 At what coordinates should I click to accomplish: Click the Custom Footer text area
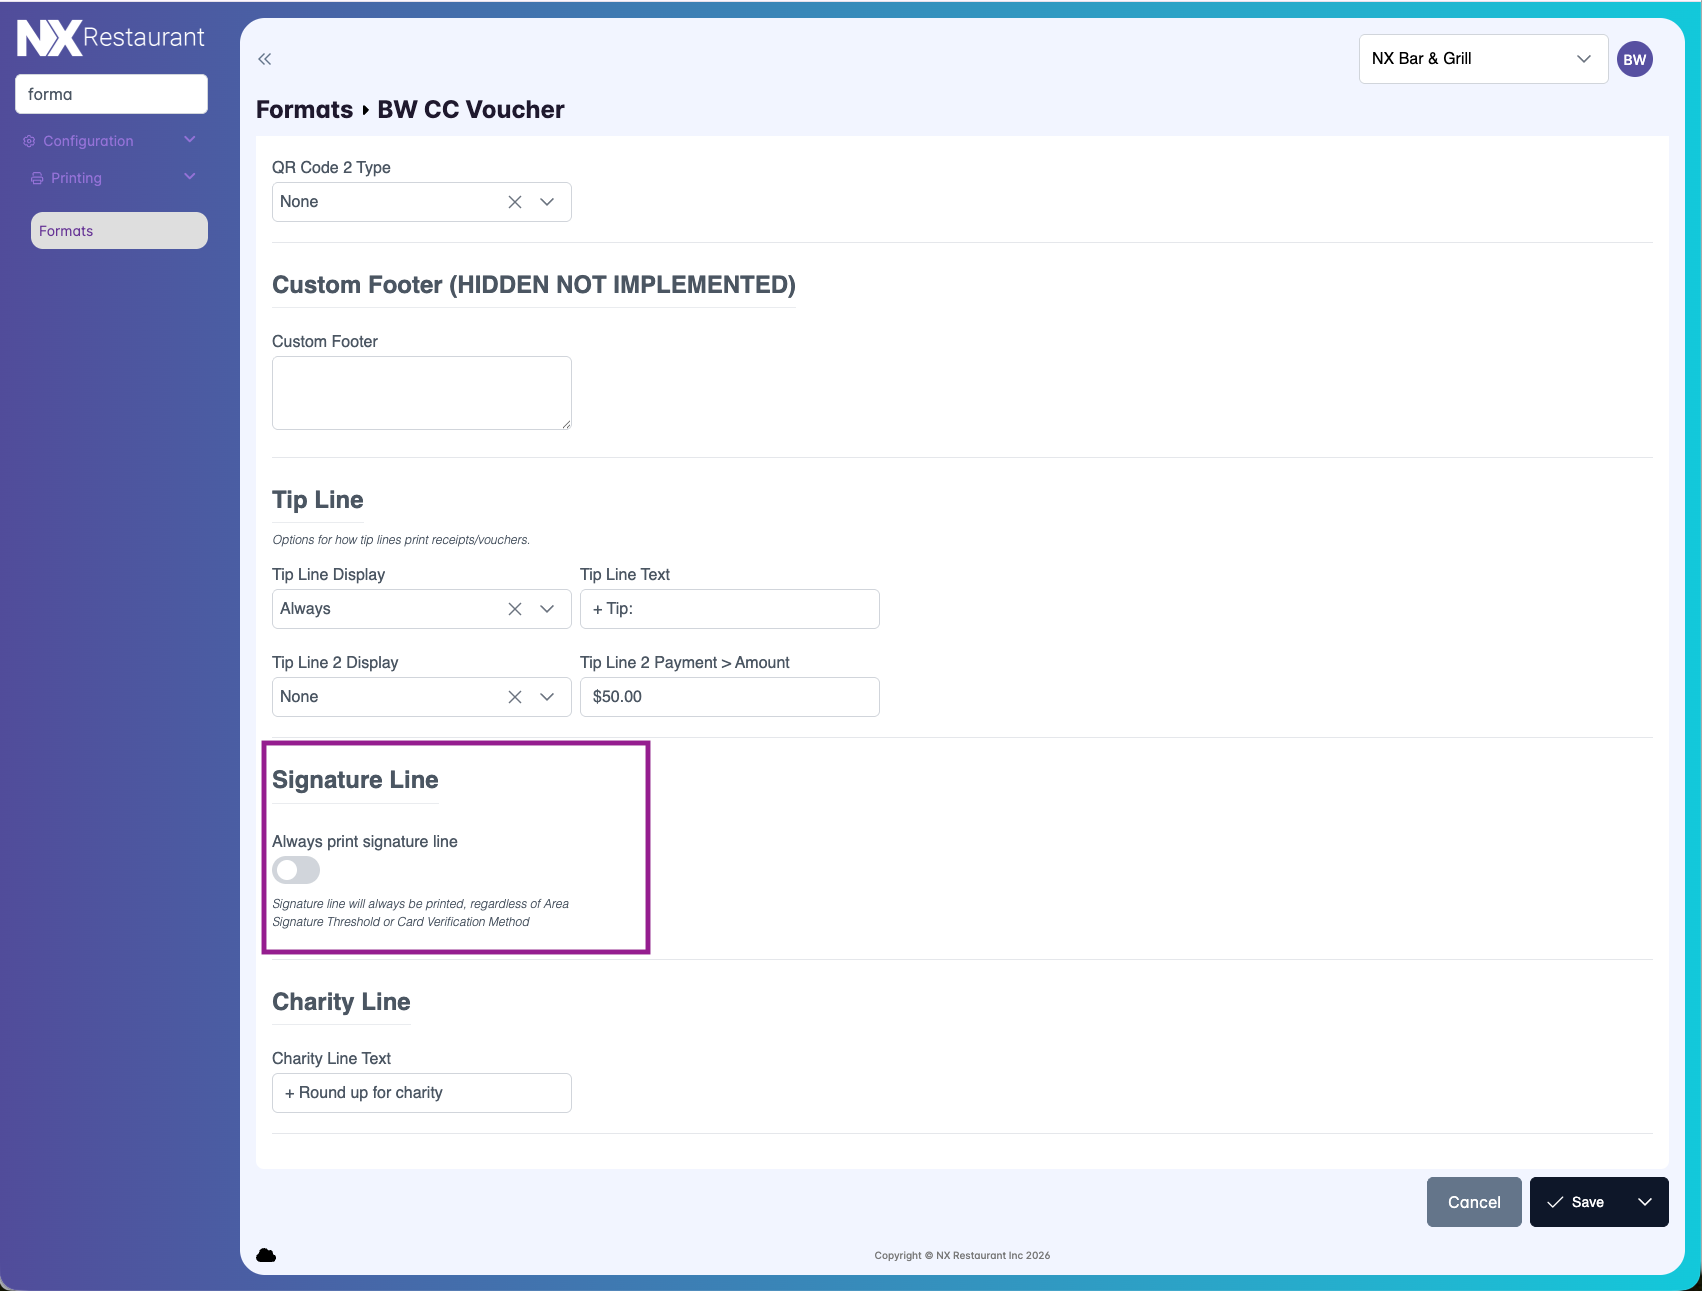421,393
